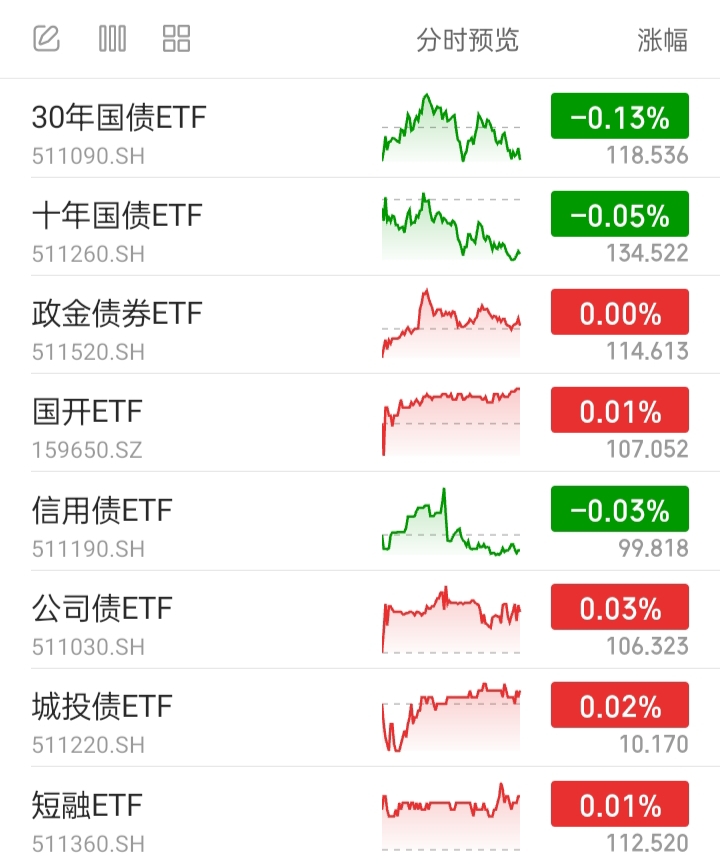Select 信用债ETF list item

click(x=102, y=510)
